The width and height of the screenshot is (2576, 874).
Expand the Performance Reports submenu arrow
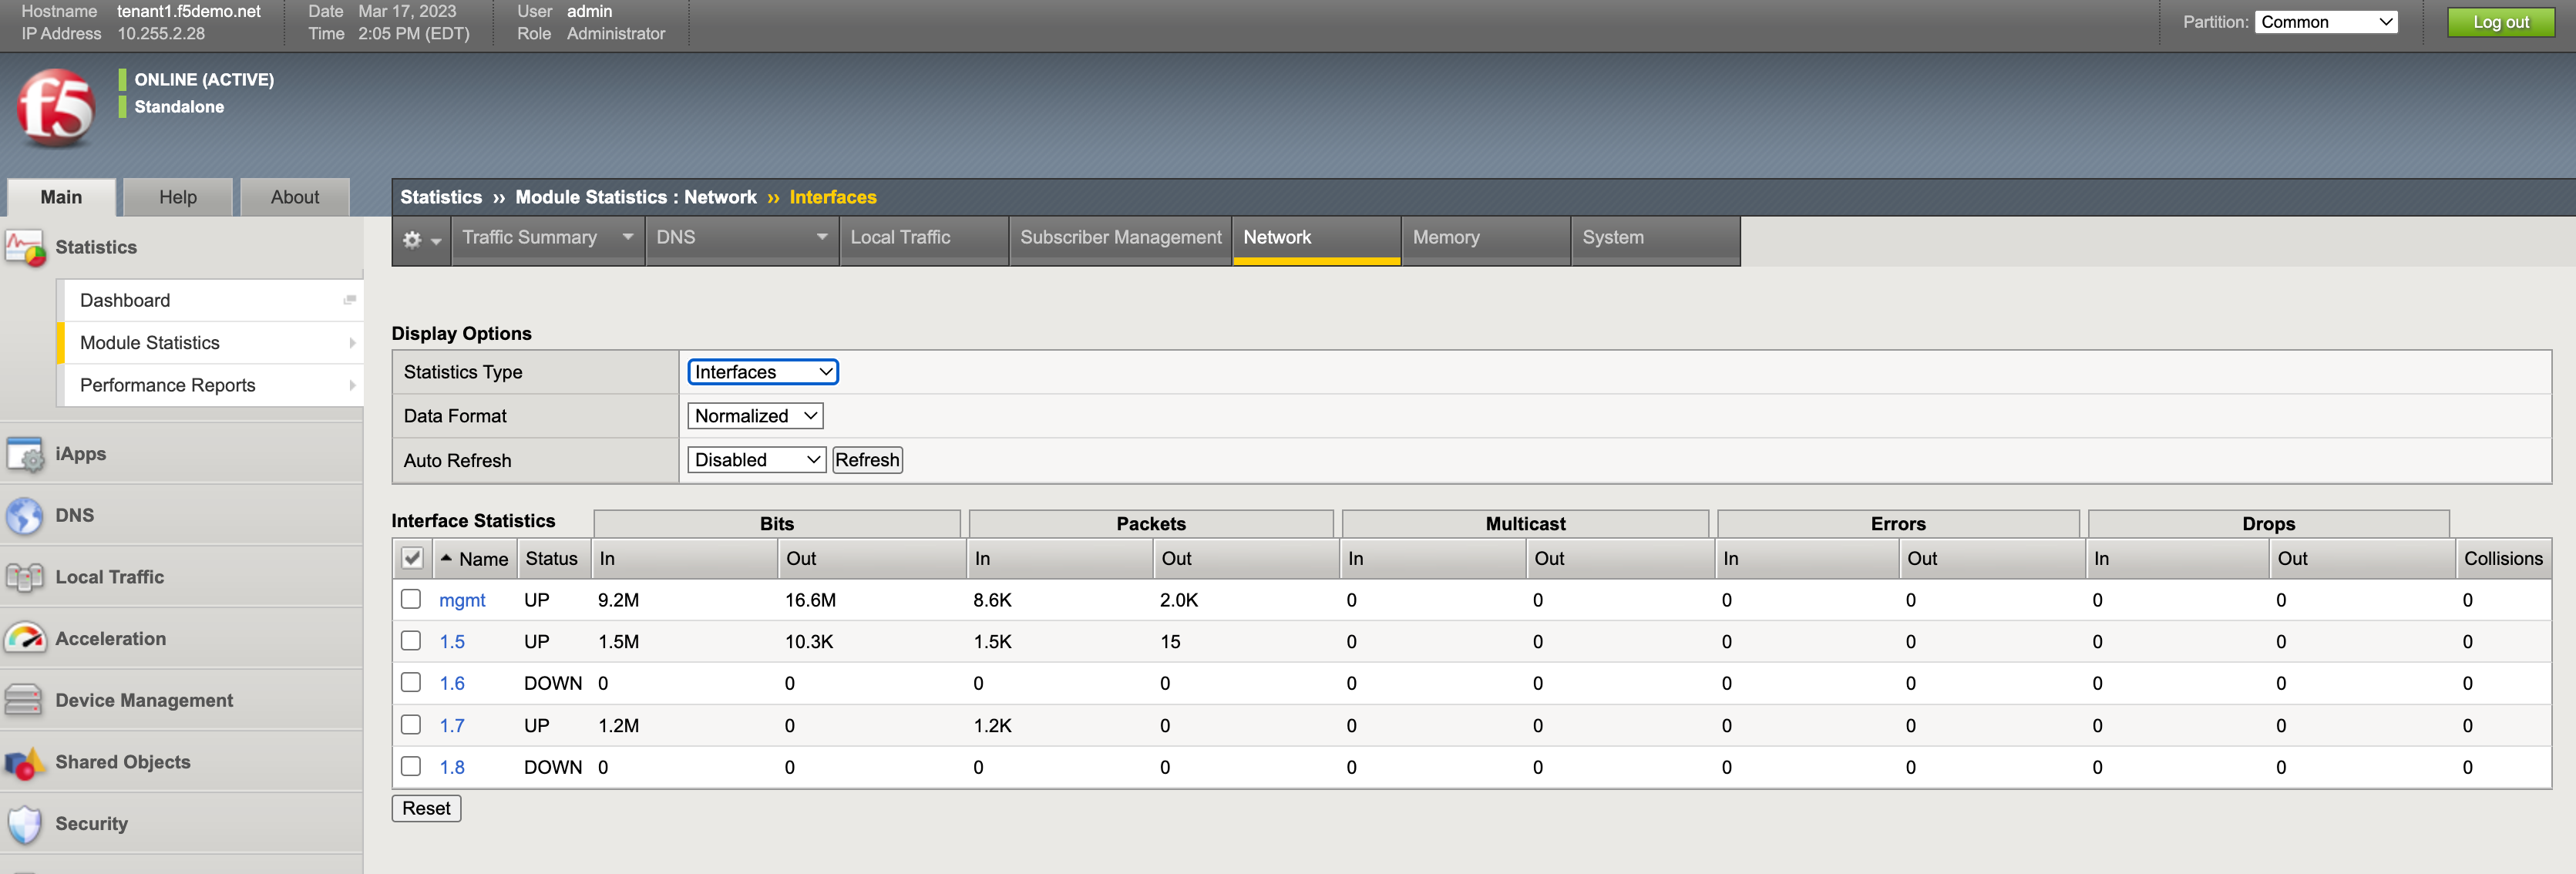coord(352,385)
